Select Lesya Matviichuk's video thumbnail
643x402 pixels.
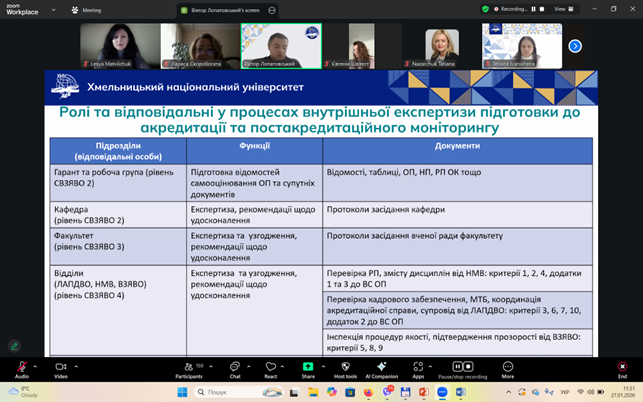coord(119,46)
